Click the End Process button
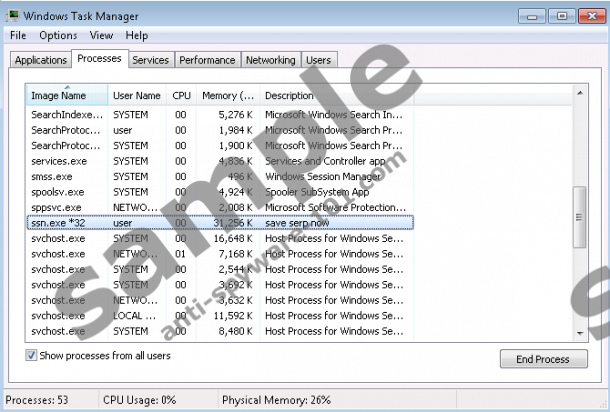 (543, 359)
